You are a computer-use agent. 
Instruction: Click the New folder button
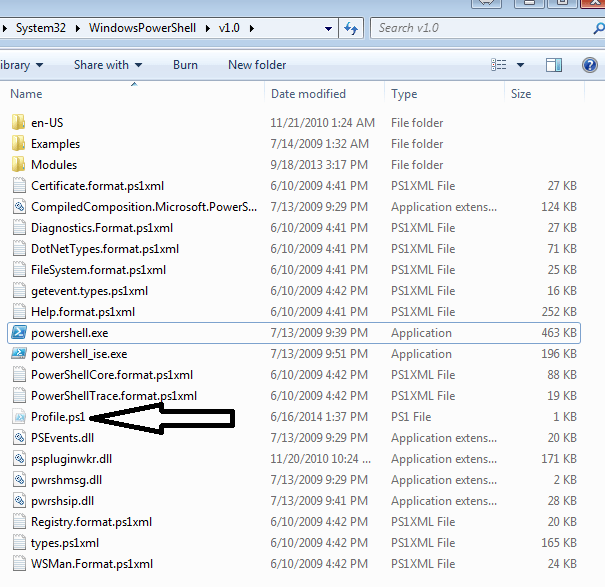click(257, 65)
